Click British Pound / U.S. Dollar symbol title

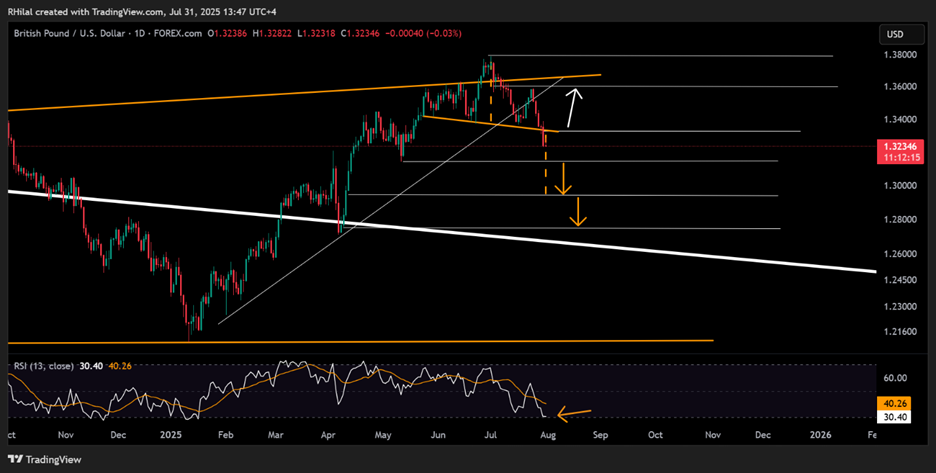point(69,35)
